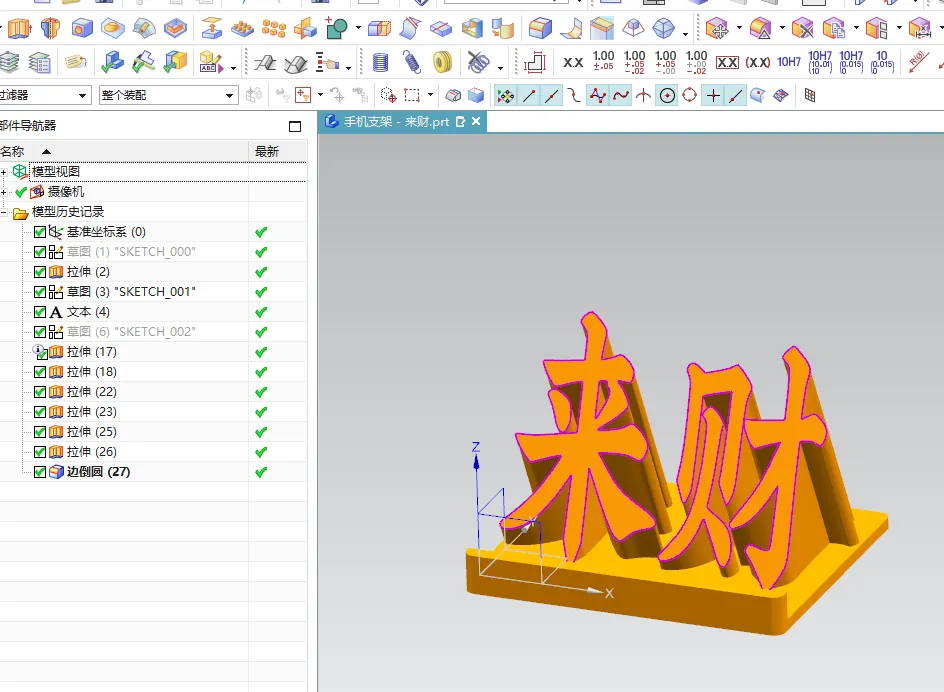The height and width of the screenshot is (692, 944).
Task: Toggle End Point snapping
Action: [529, 95]
